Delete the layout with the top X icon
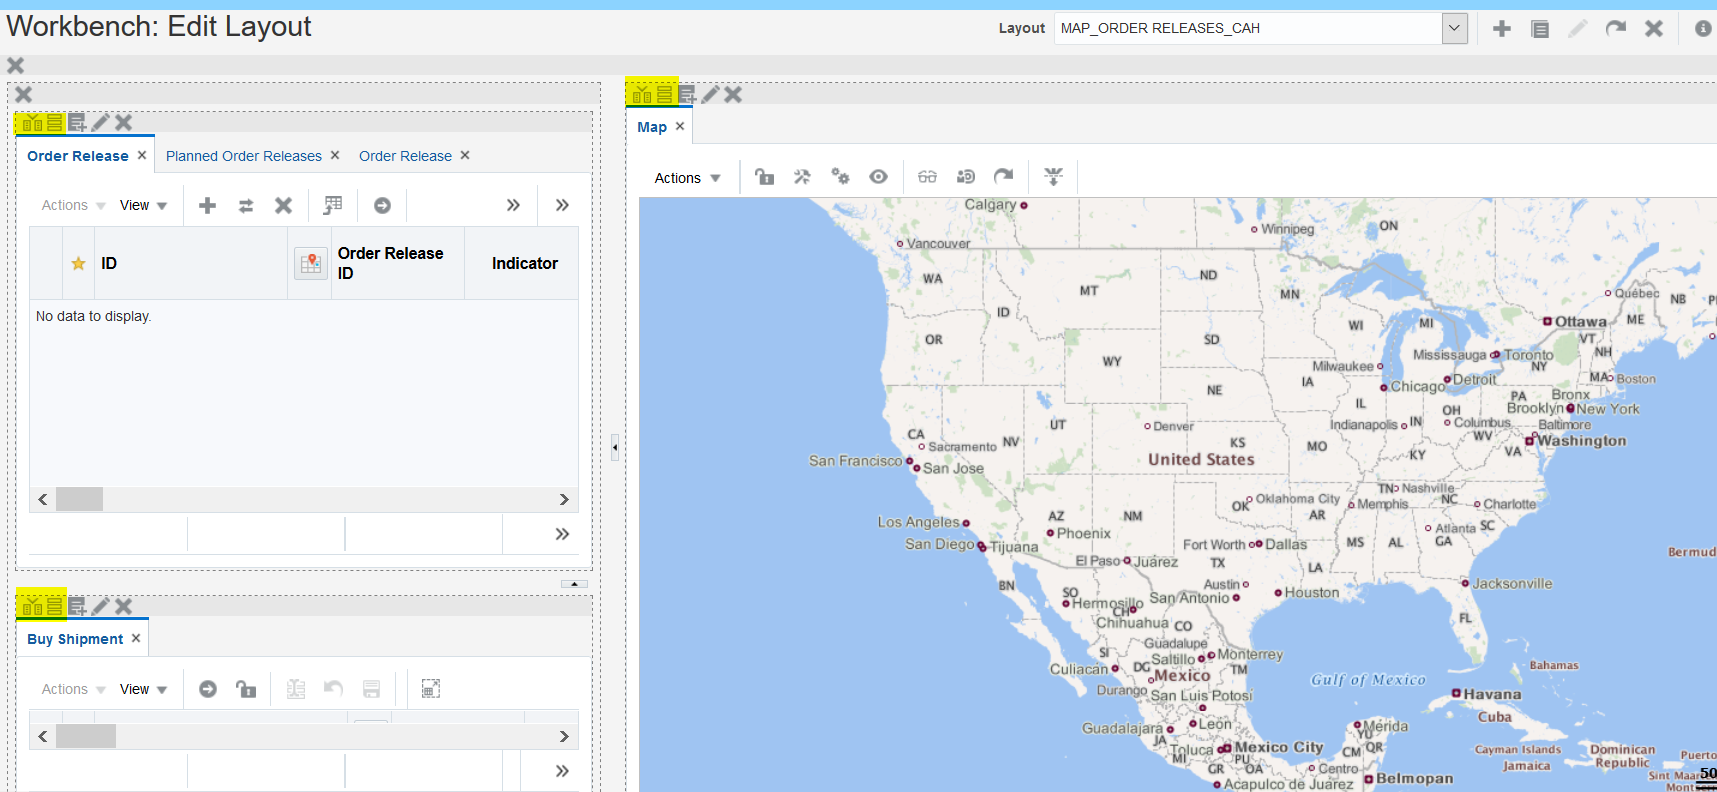 (x=1654, y=29)
